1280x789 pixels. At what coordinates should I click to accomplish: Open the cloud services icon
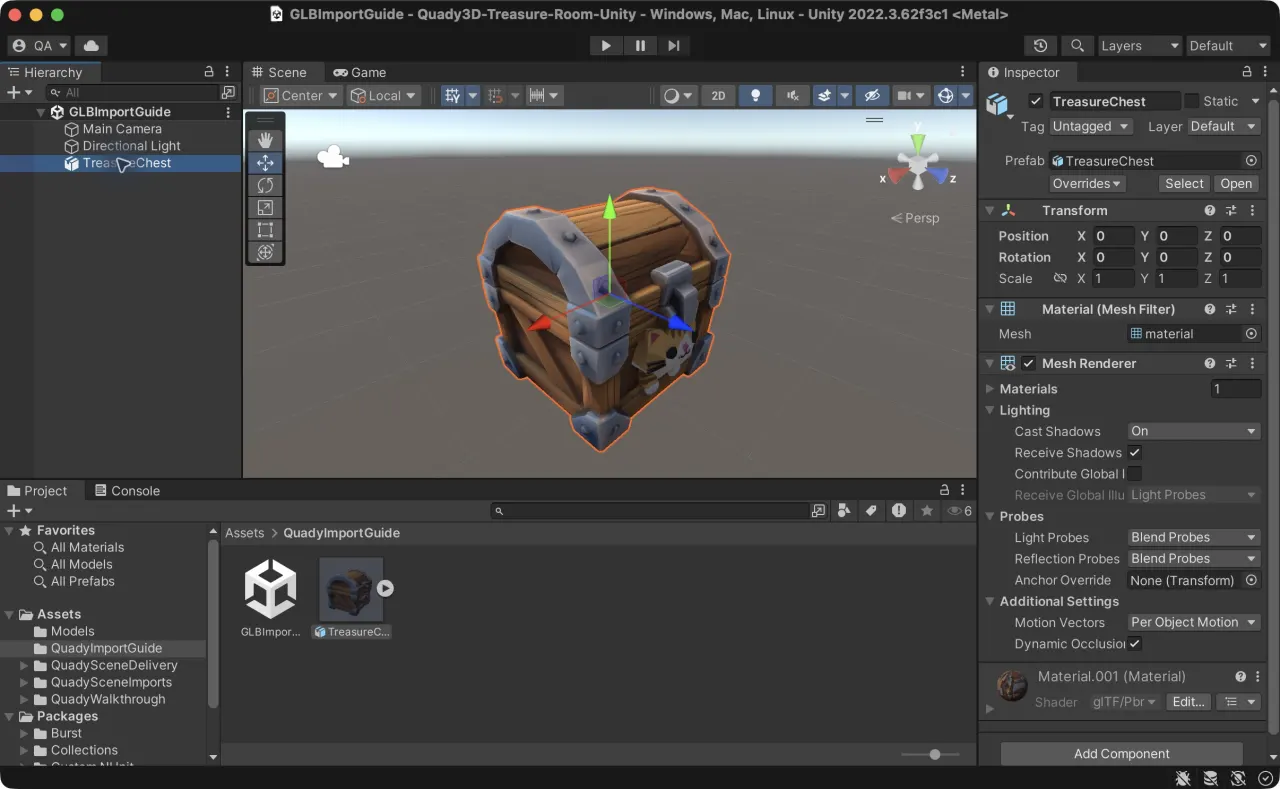(x=91, y=46)
